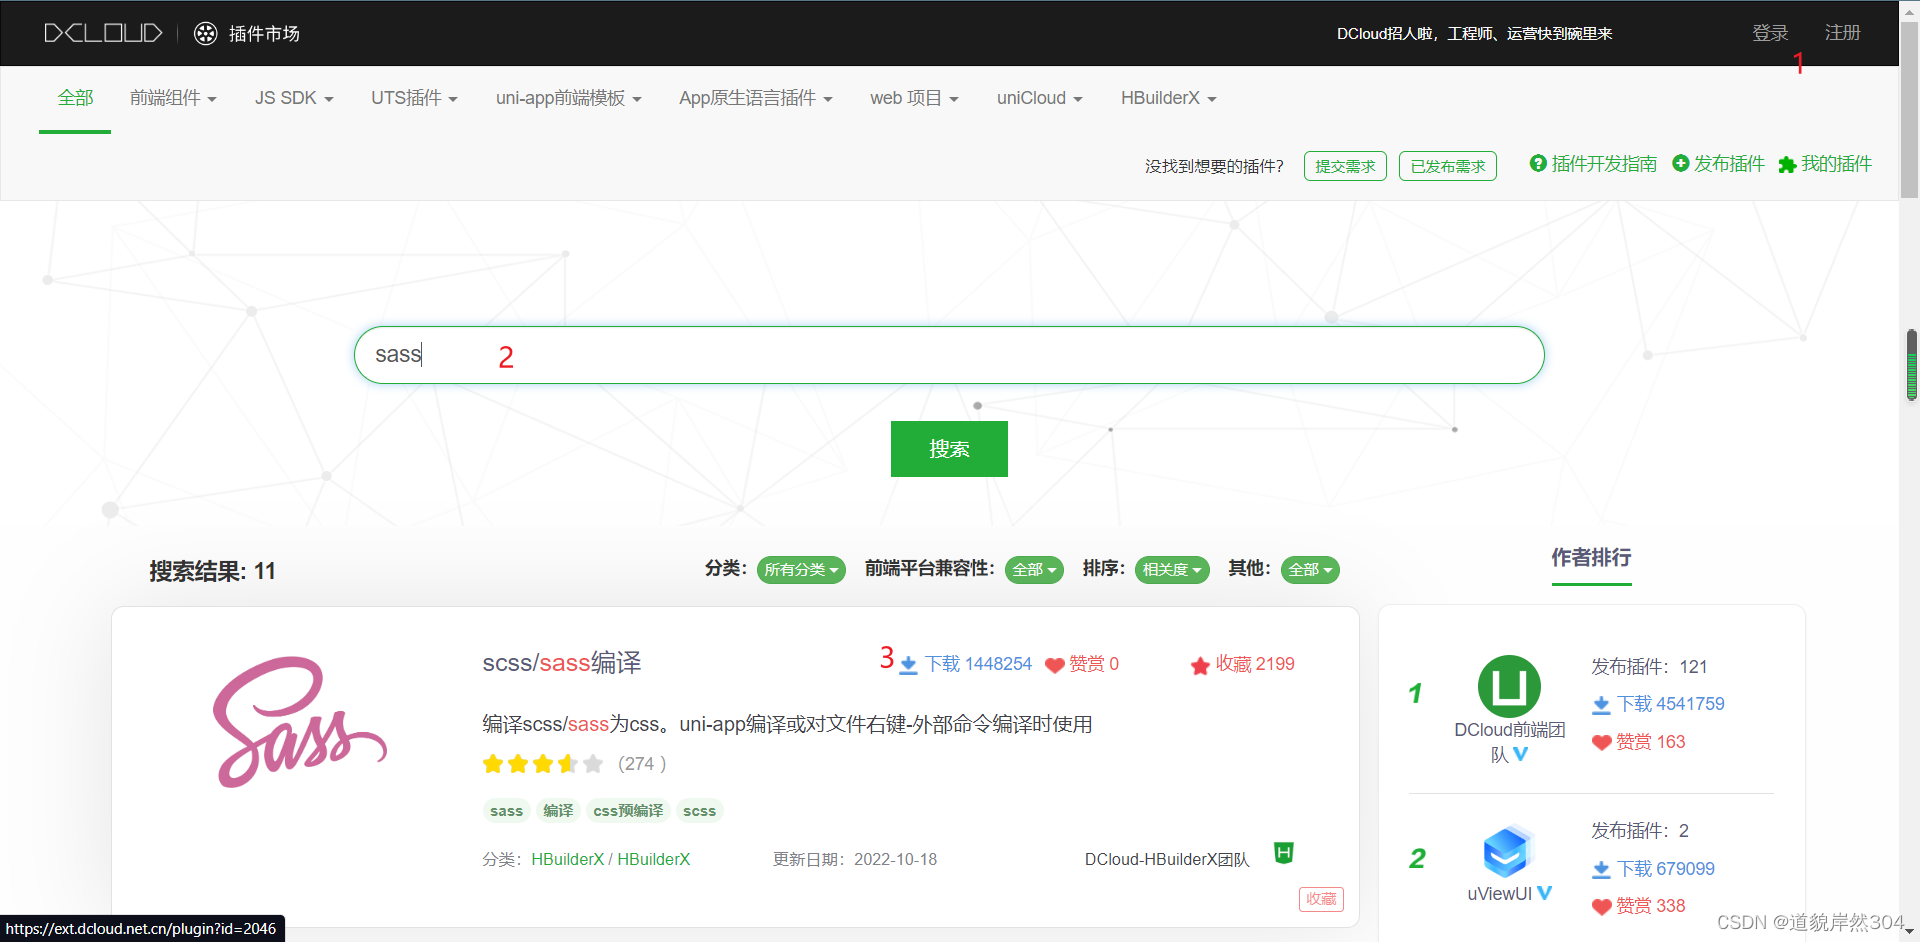Open the 相关度 sort dropdown

[x=1172, y=570]
